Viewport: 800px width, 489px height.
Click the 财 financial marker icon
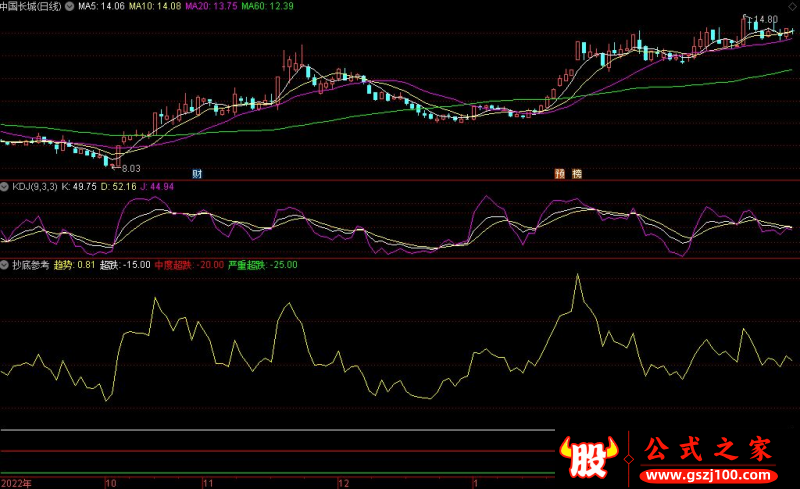click(197, 174)
